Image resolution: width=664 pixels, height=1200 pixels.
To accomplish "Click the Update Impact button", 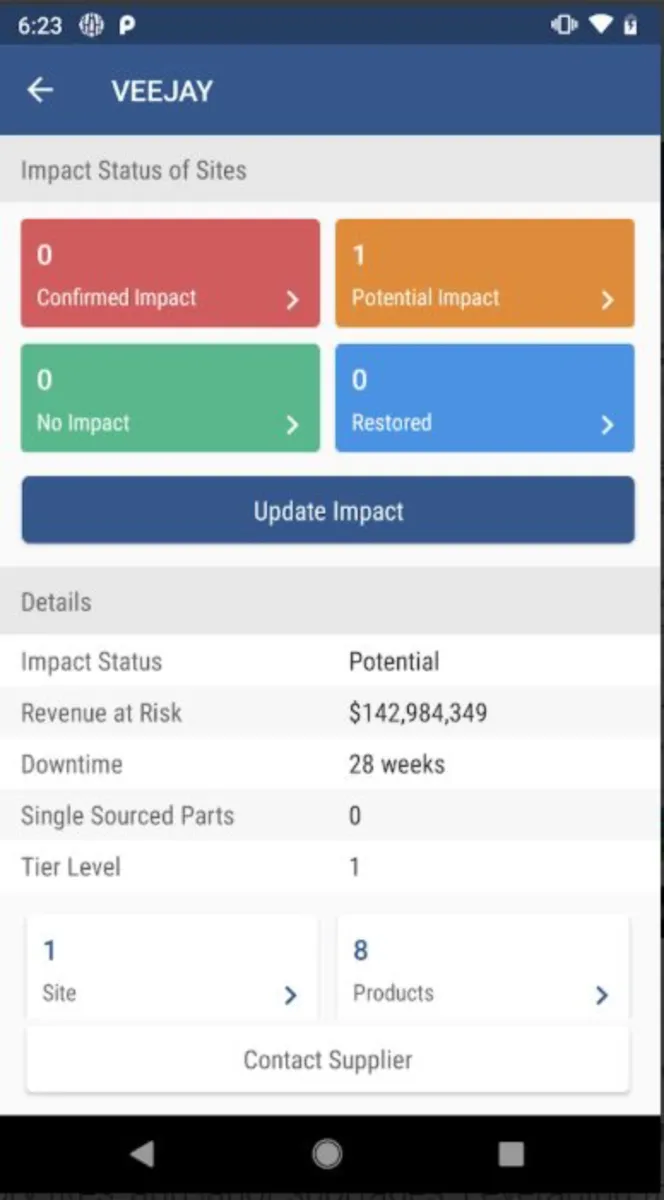I will pyautogui.click(x=328, y=511).
